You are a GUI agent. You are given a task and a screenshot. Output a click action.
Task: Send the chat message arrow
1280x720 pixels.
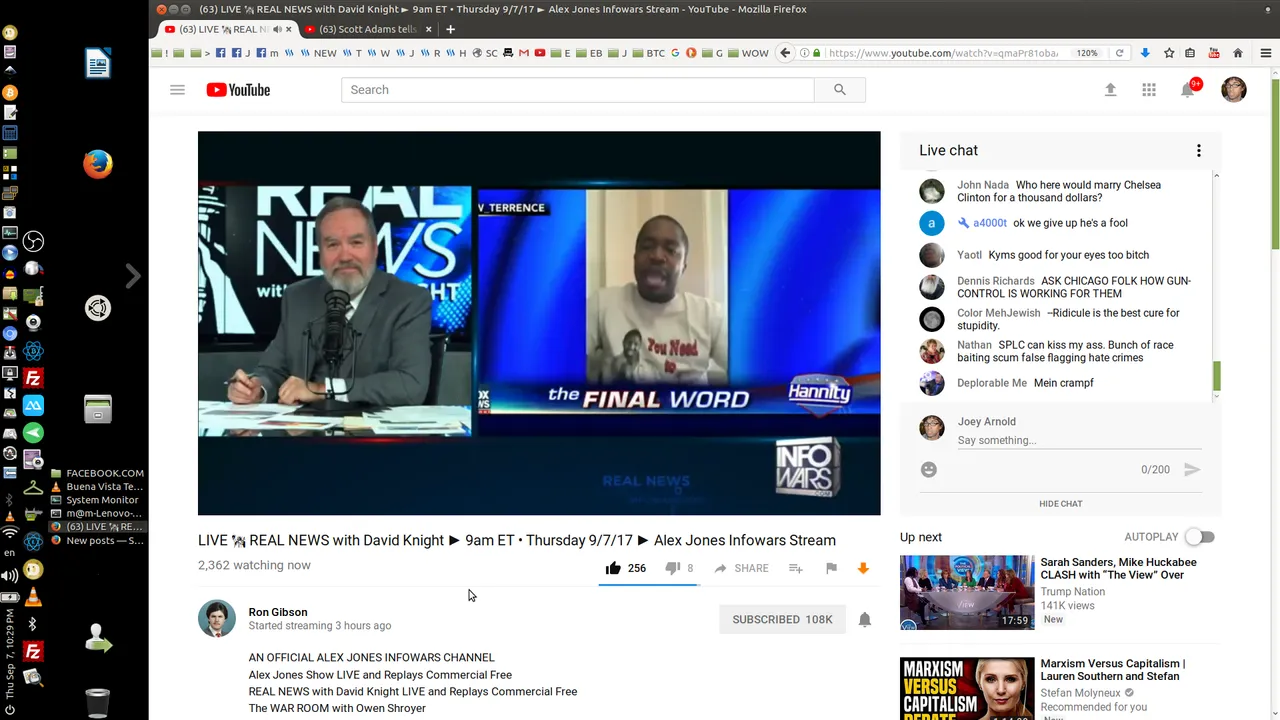coord(1192,469)
